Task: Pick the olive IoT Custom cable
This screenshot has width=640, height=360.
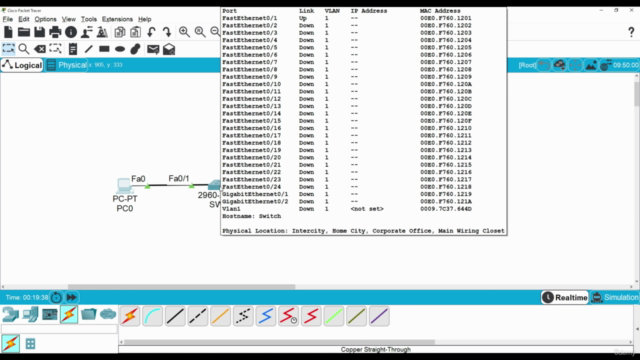Action: click(356, 316)
